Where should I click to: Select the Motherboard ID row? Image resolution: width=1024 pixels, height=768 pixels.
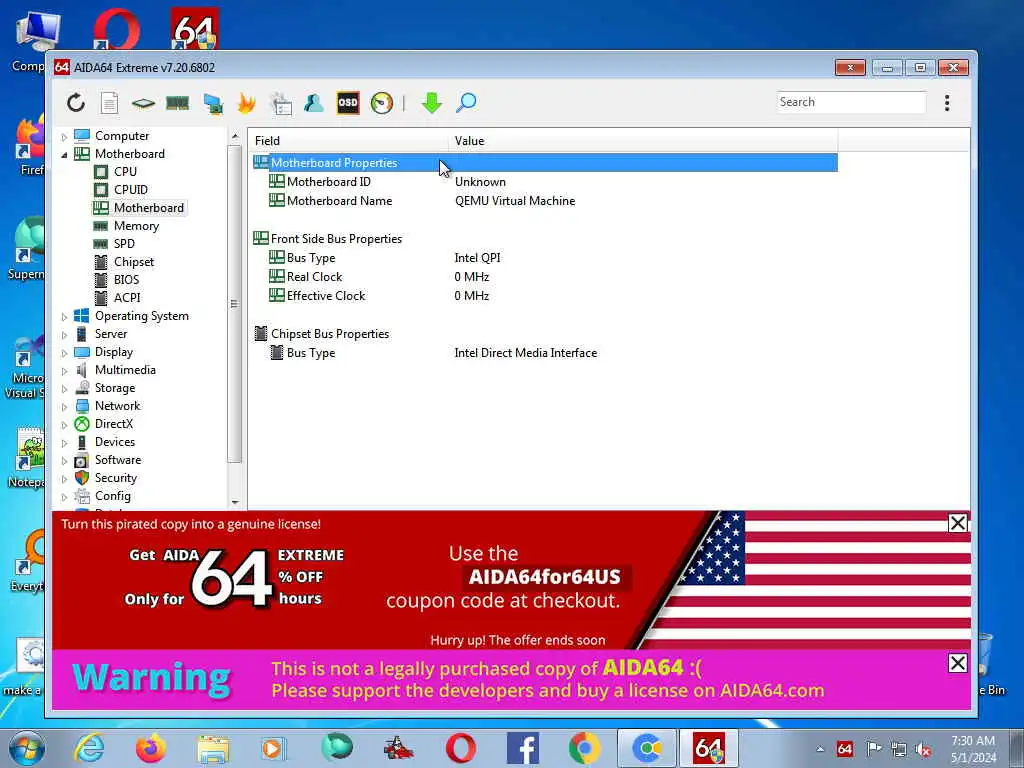[x=545, y=182]
